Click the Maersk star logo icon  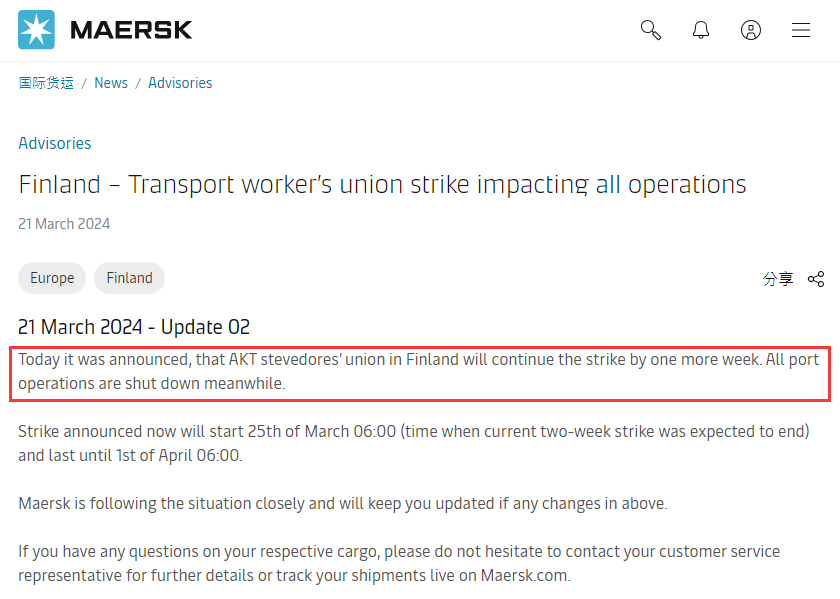36,29
